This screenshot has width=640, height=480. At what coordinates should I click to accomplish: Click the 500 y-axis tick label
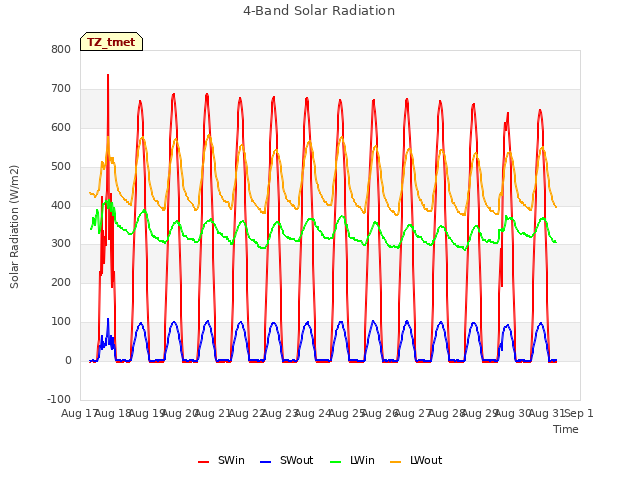point(61,167)
